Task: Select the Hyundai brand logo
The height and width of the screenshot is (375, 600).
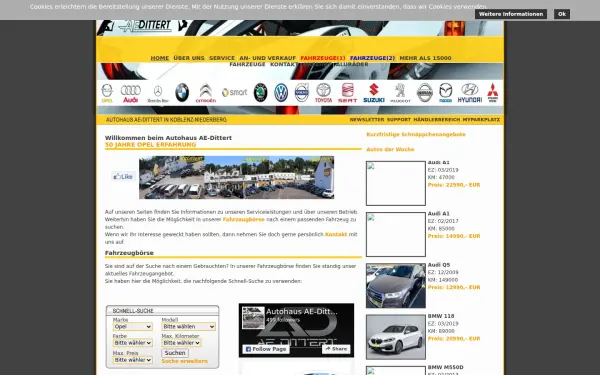Action: [x=470, y=93]
